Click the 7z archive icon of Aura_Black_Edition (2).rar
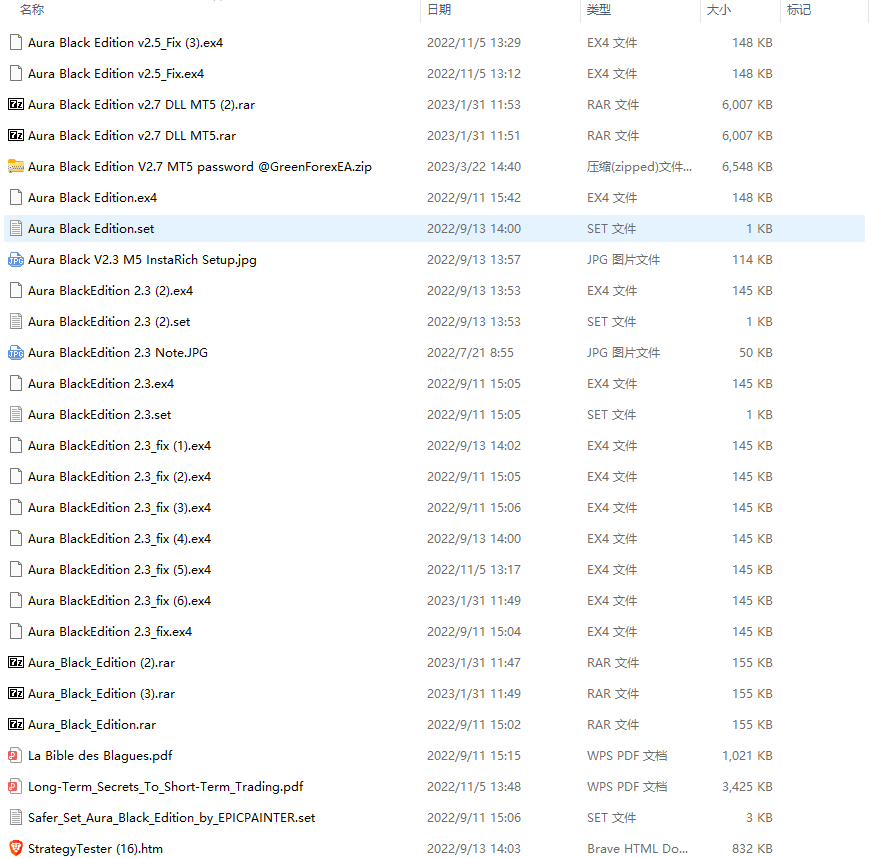 16,662
